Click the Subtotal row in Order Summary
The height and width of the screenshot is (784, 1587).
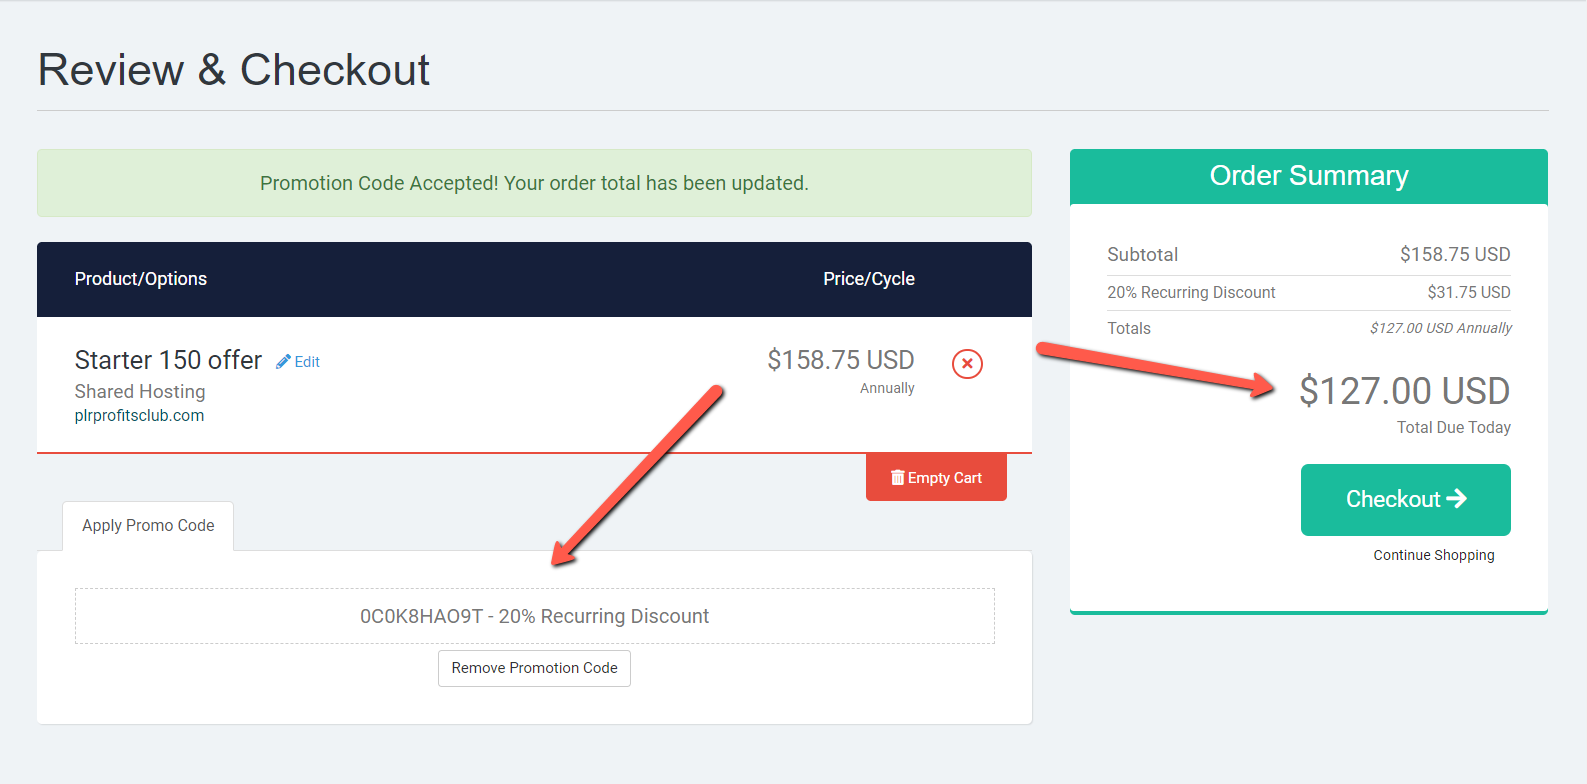click(x=1308, y=255)
